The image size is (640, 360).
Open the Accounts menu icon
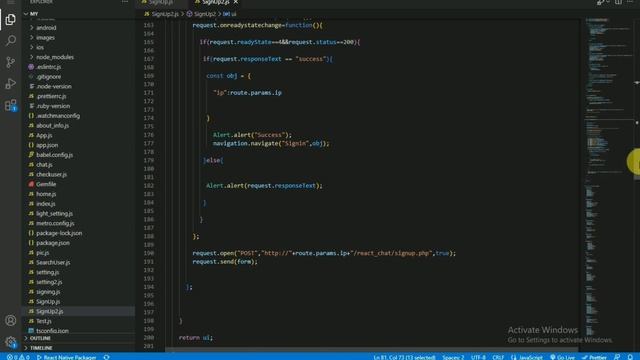pyautogui.click(x=11, y=320)
